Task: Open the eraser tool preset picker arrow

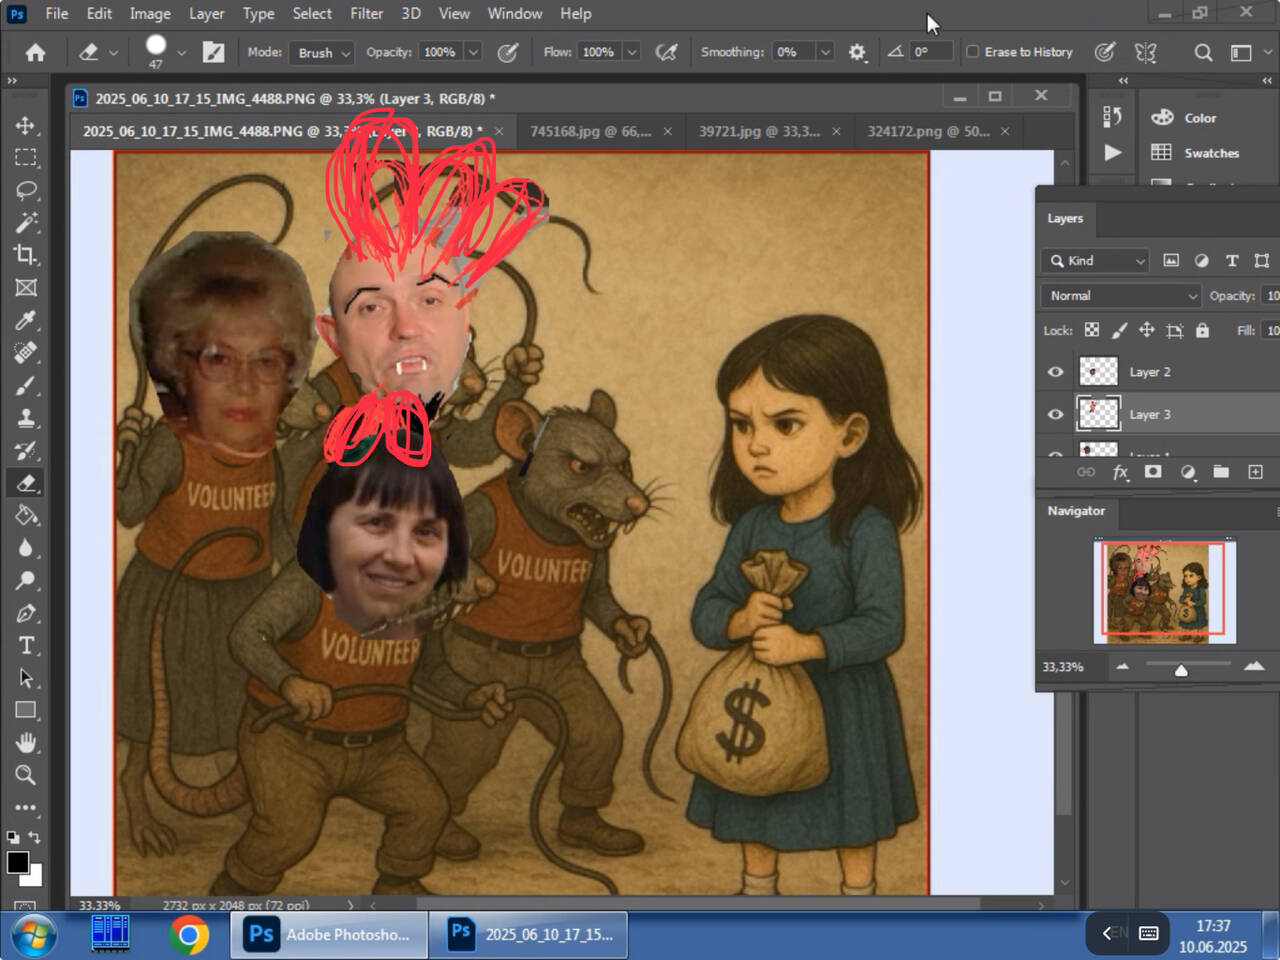Action: tap(113, 52)
